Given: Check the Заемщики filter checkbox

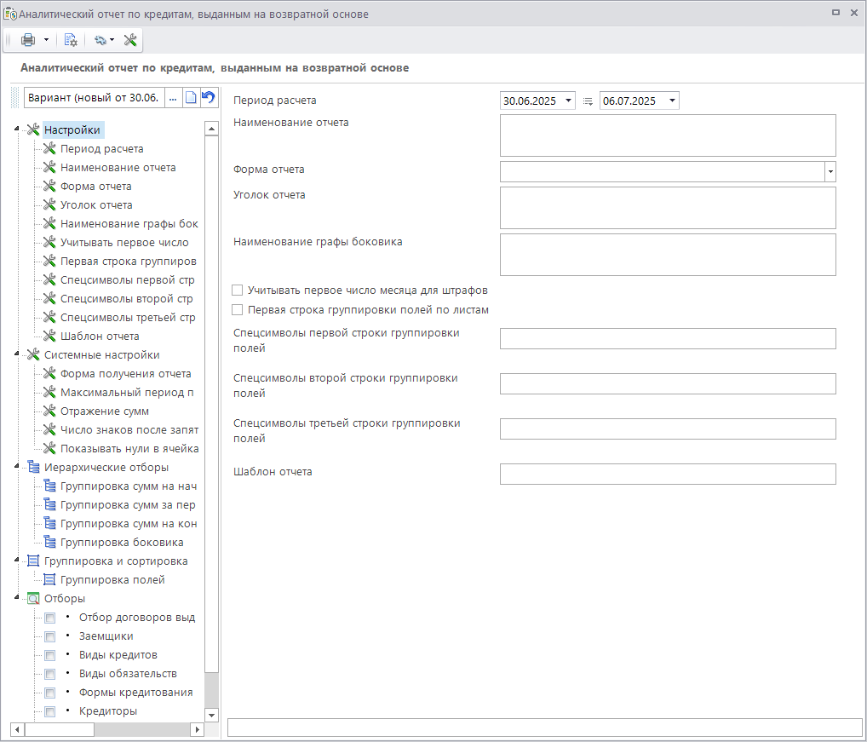Looking at the screenshot, I should pyautogui.click(x=50, y=636).
